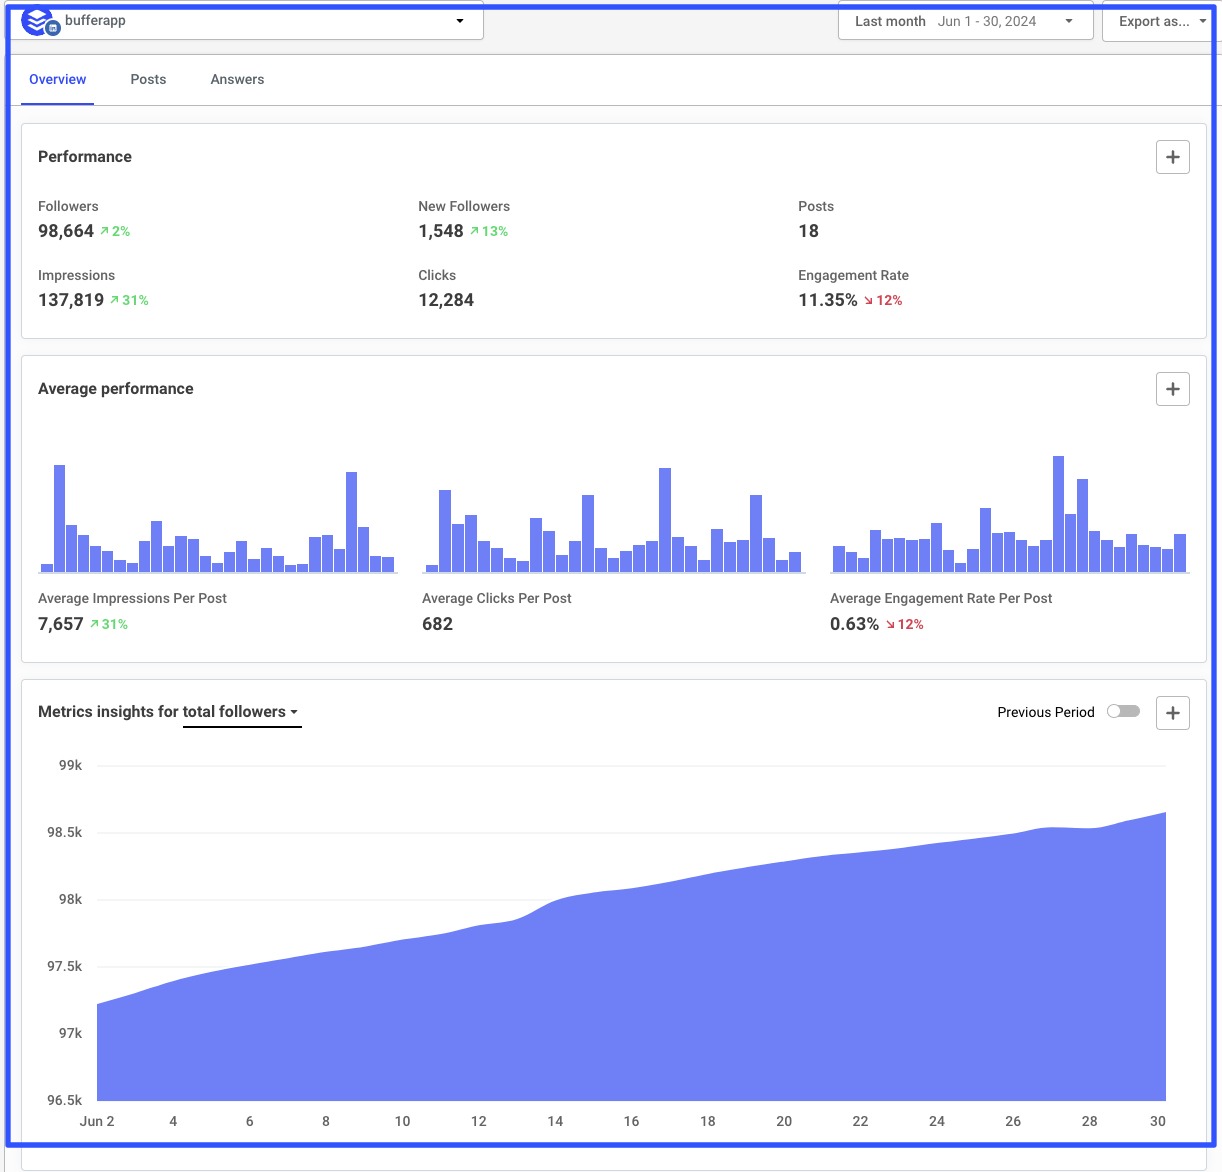
Task: Click the Export as... button
Action: point(1153,21)
